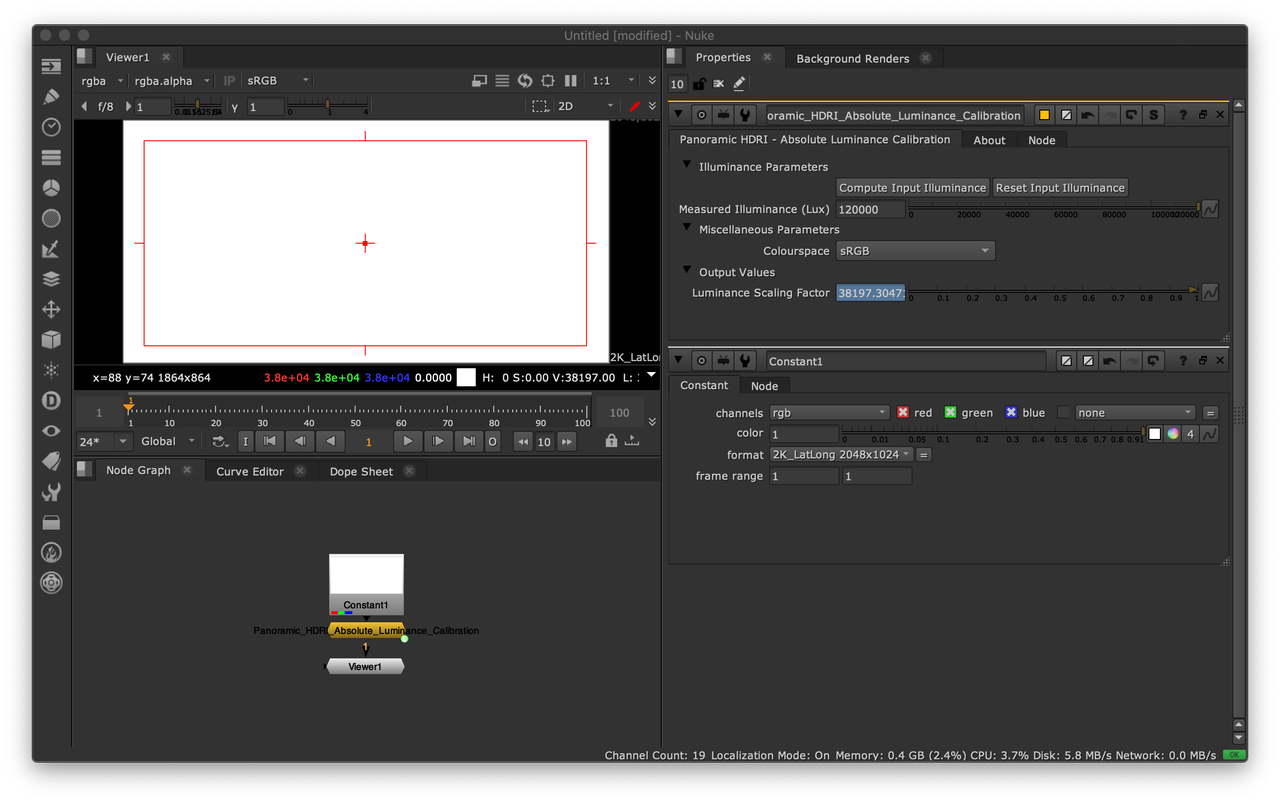Click the Compute Input Illuminance button
The image size is (1280, 802).
(x=913, y=188)
